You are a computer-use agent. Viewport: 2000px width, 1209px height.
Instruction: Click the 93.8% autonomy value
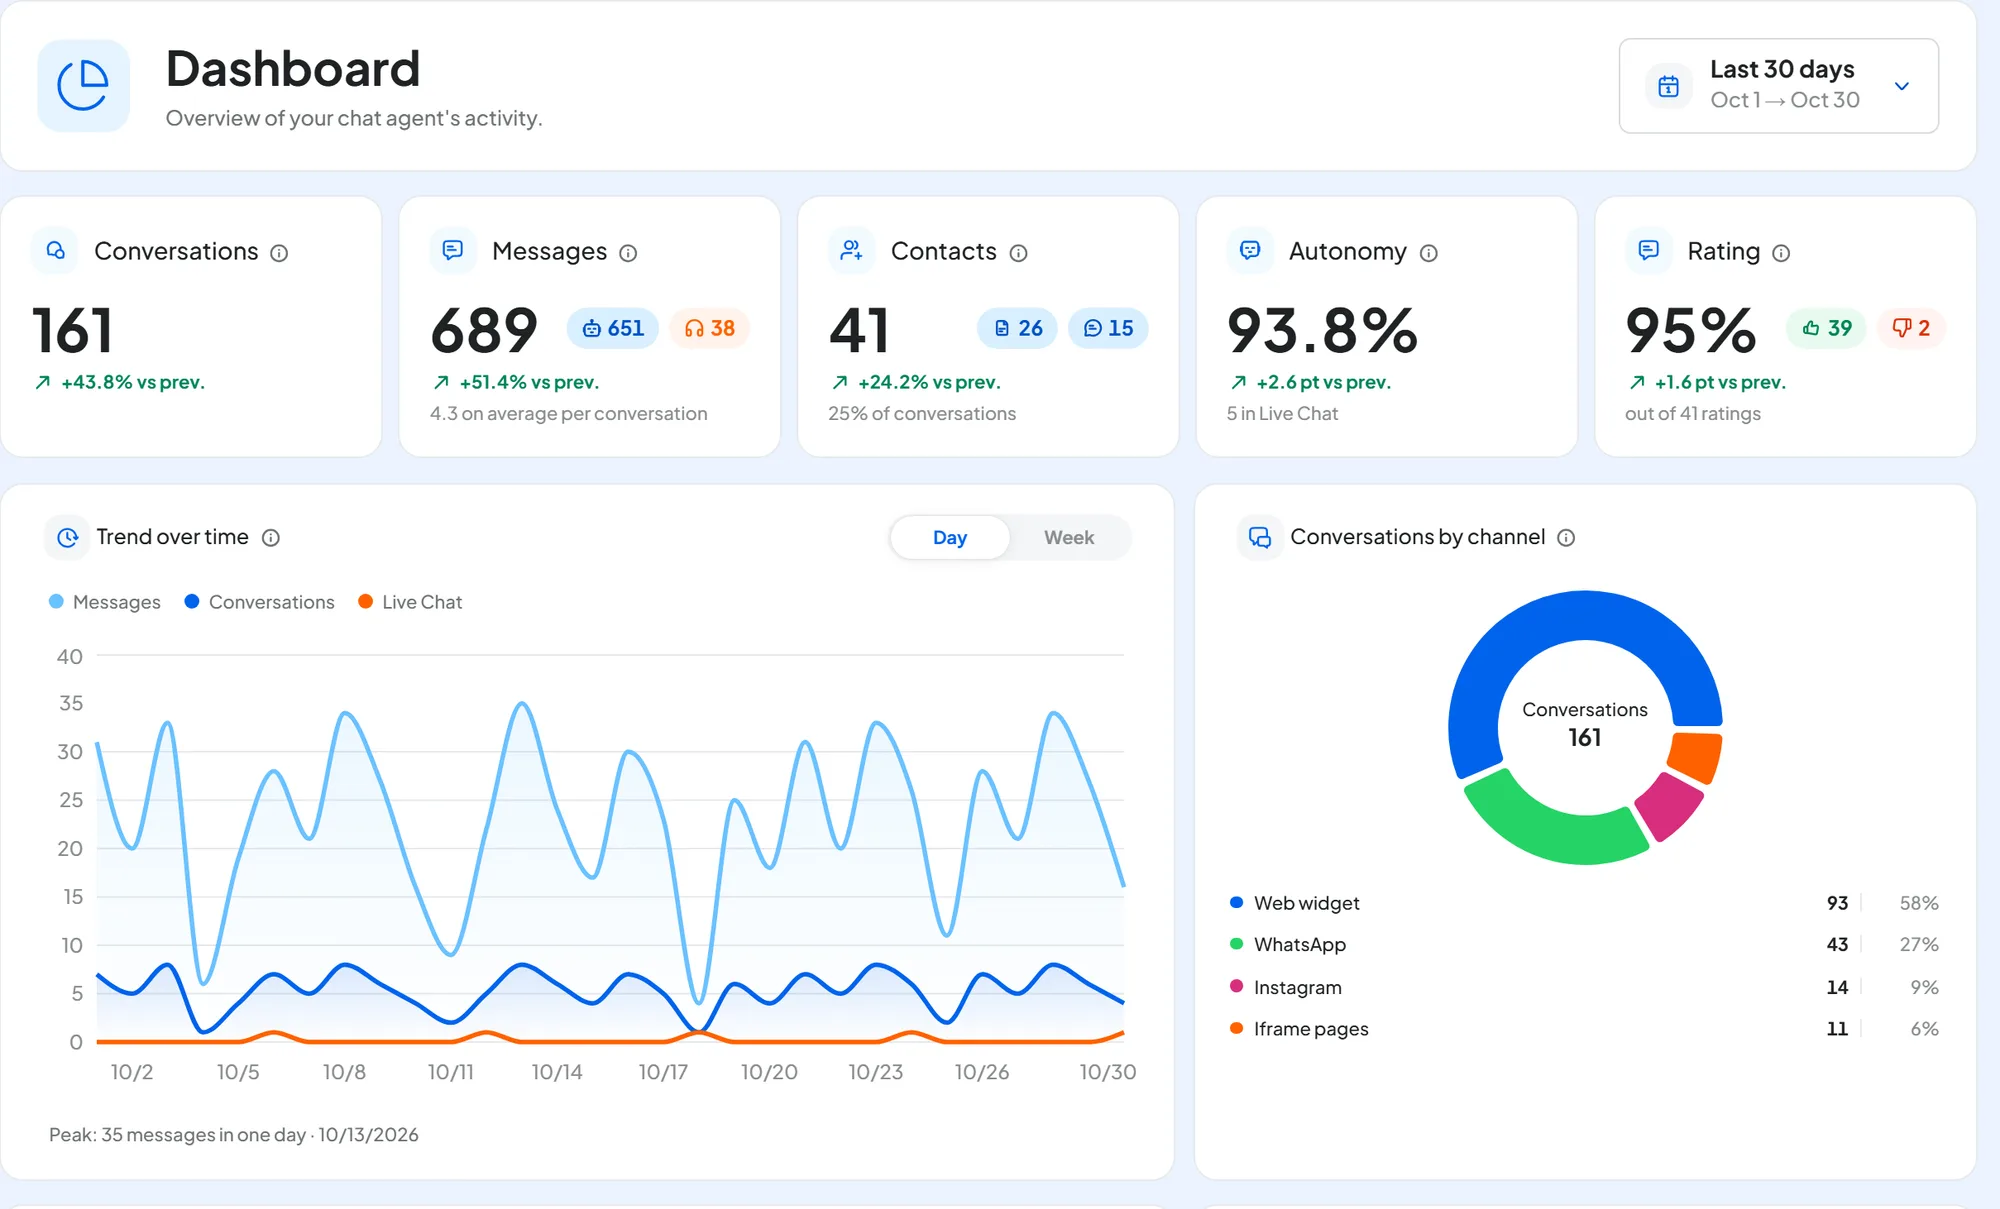(x=1322, y=330)
